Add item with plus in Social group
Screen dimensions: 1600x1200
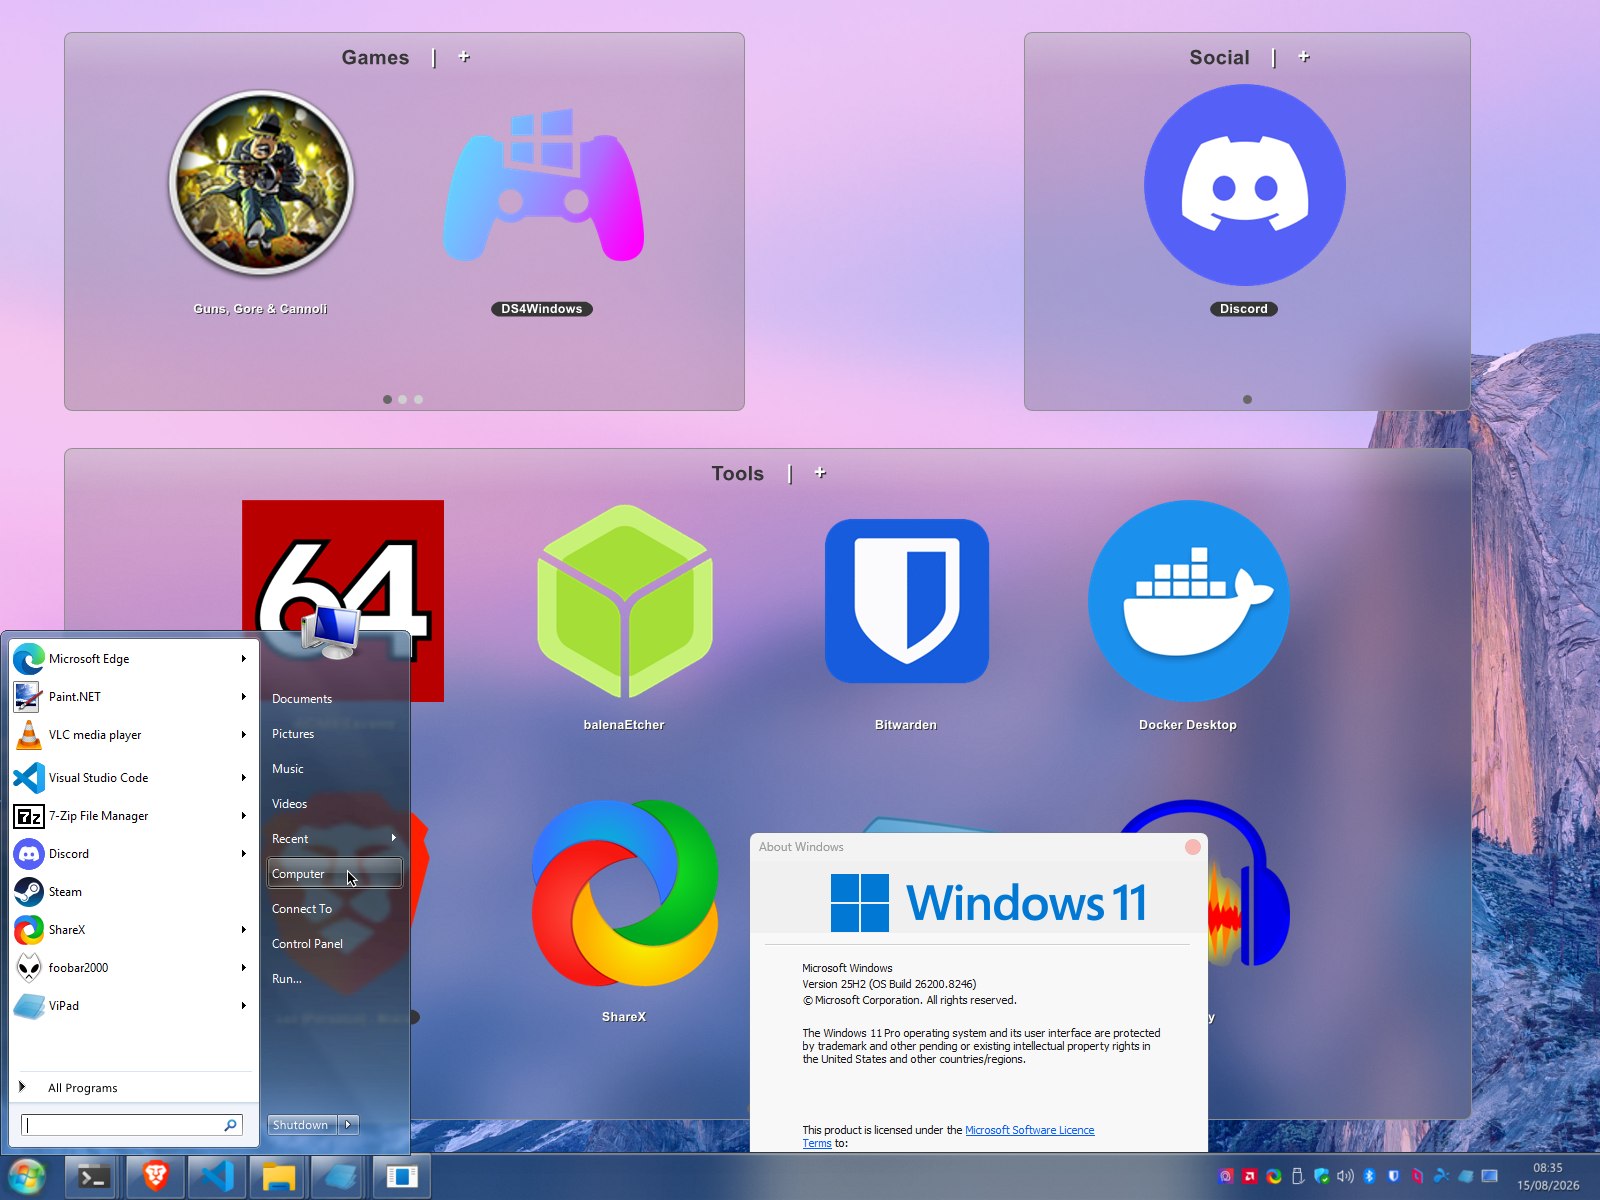coord(1304,57)
